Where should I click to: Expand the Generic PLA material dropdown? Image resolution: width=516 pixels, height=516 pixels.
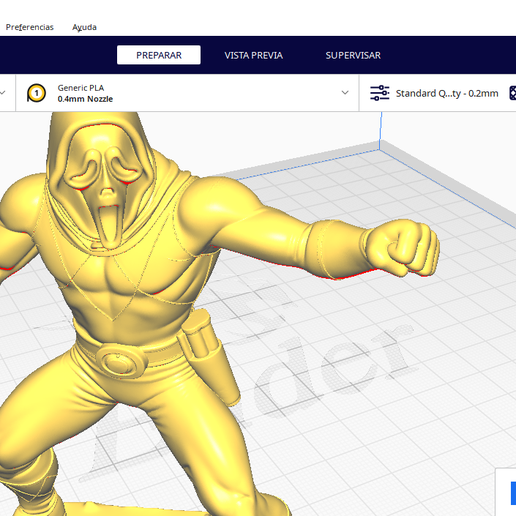coord(345,93)
